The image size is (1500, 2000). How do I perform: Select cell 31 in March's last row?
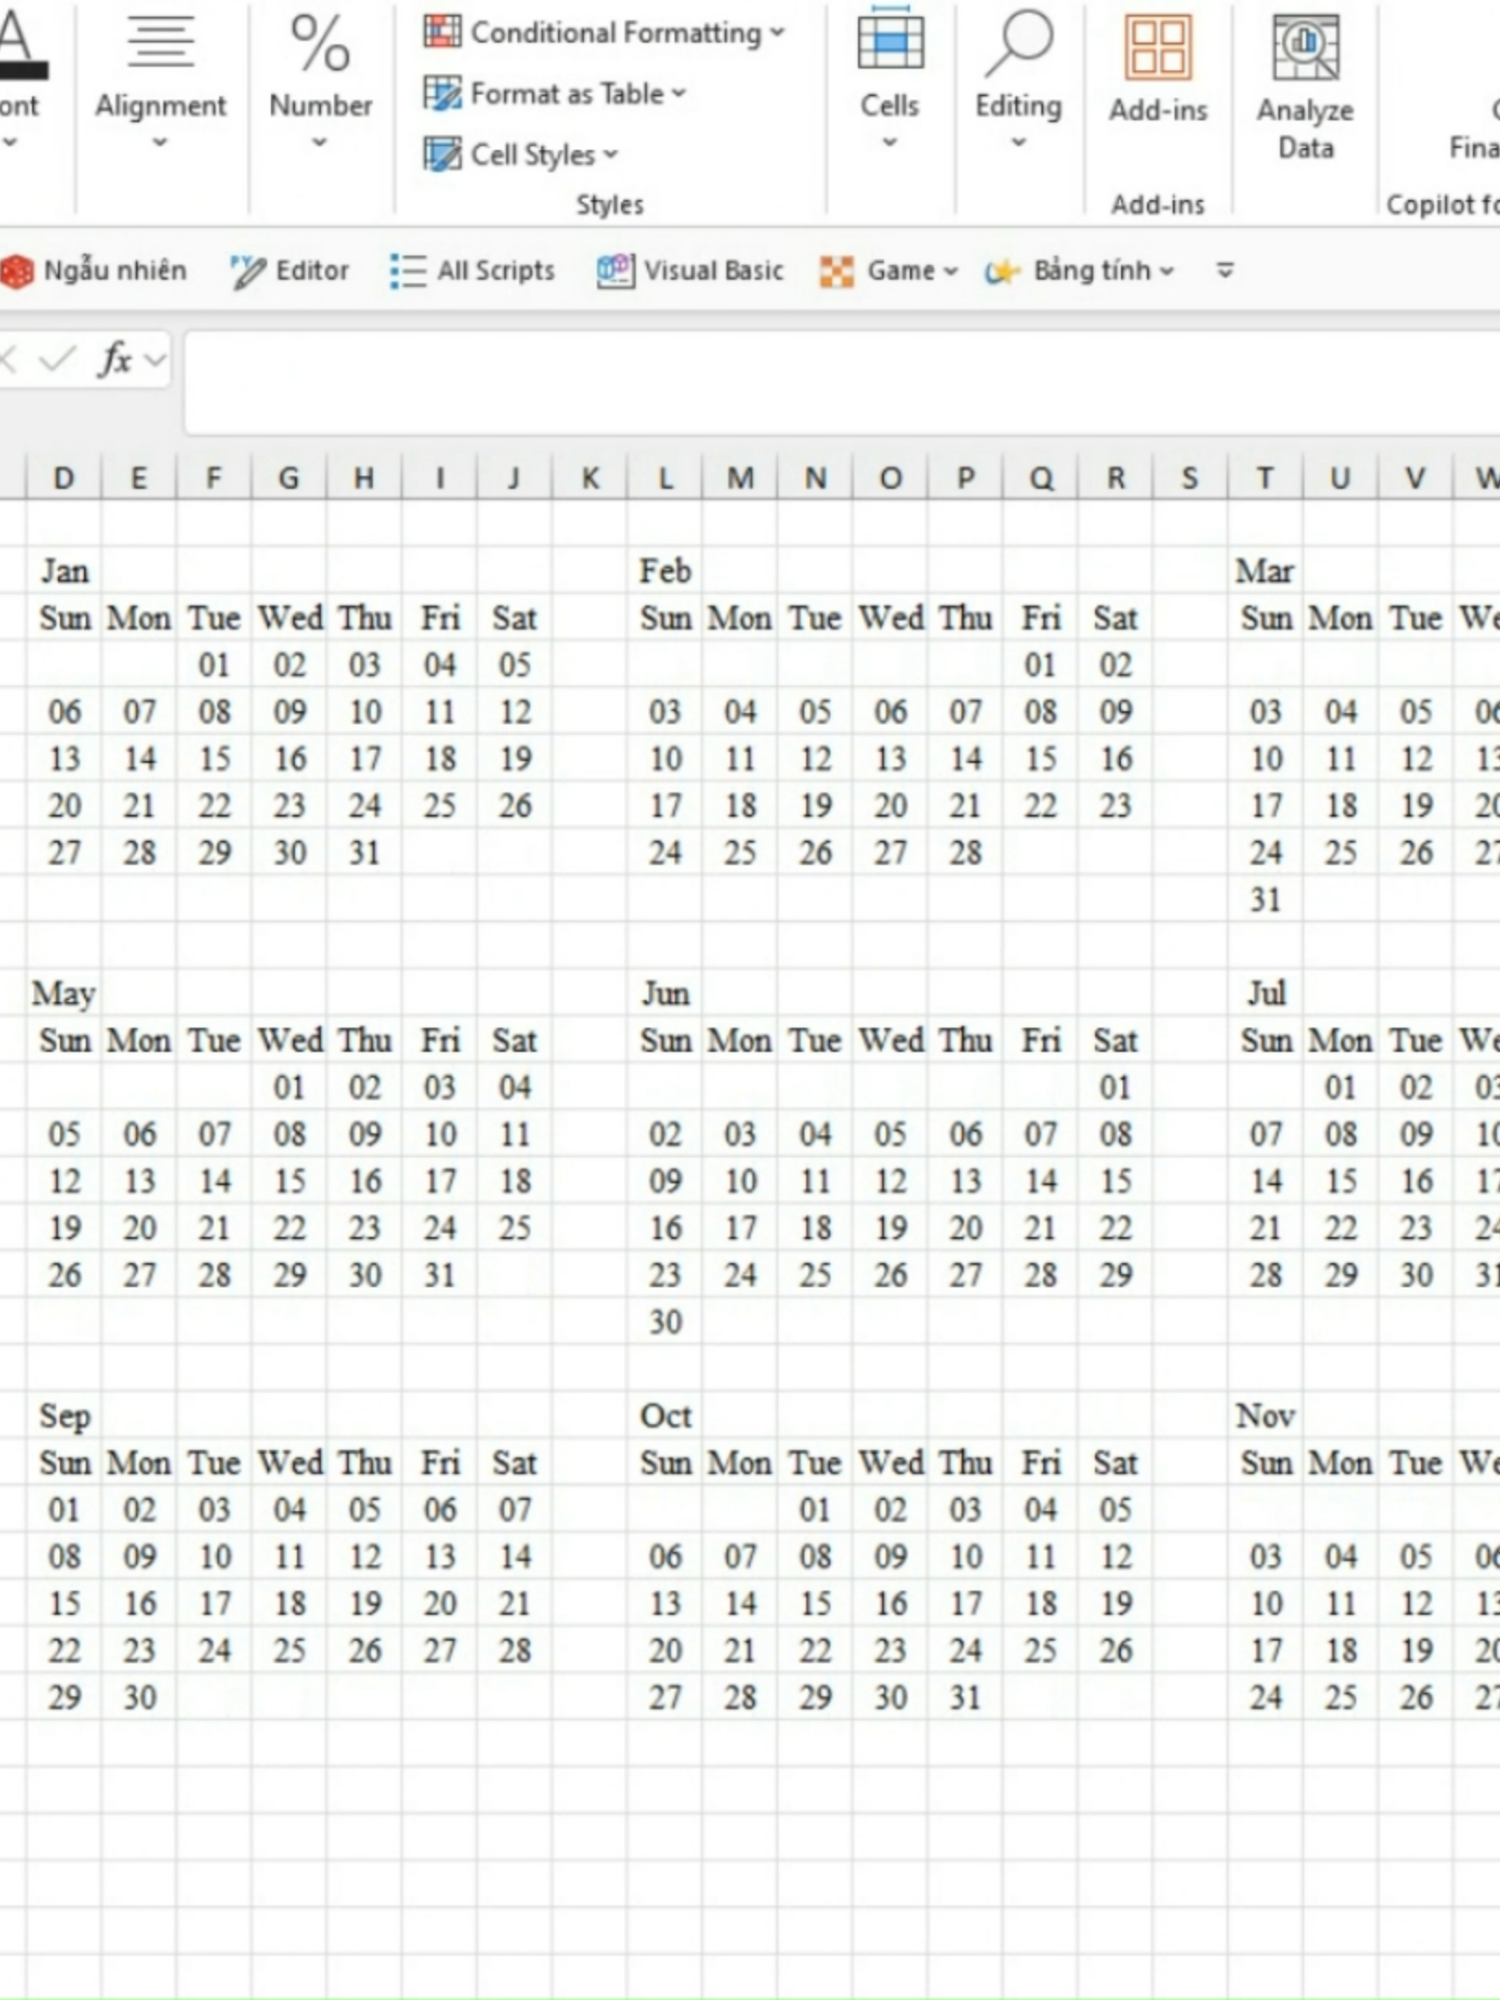[x=1265, y=900]
